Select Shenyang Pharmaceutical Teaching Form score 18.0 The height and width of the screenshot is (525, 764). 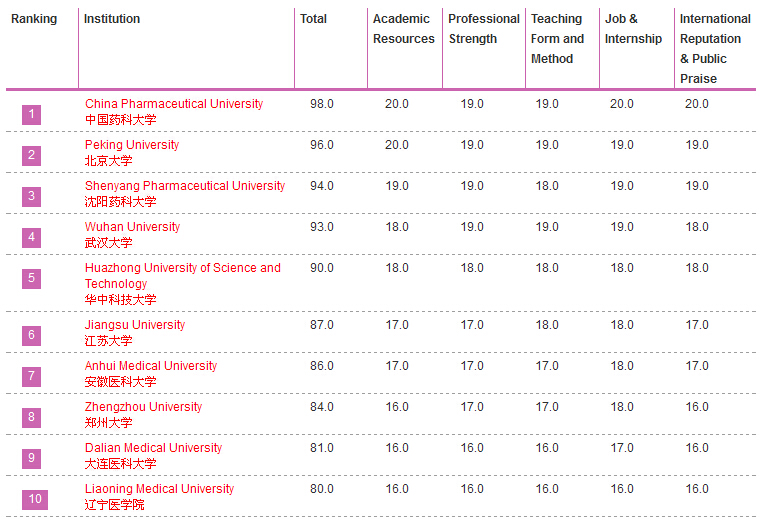tap(547, 186)
